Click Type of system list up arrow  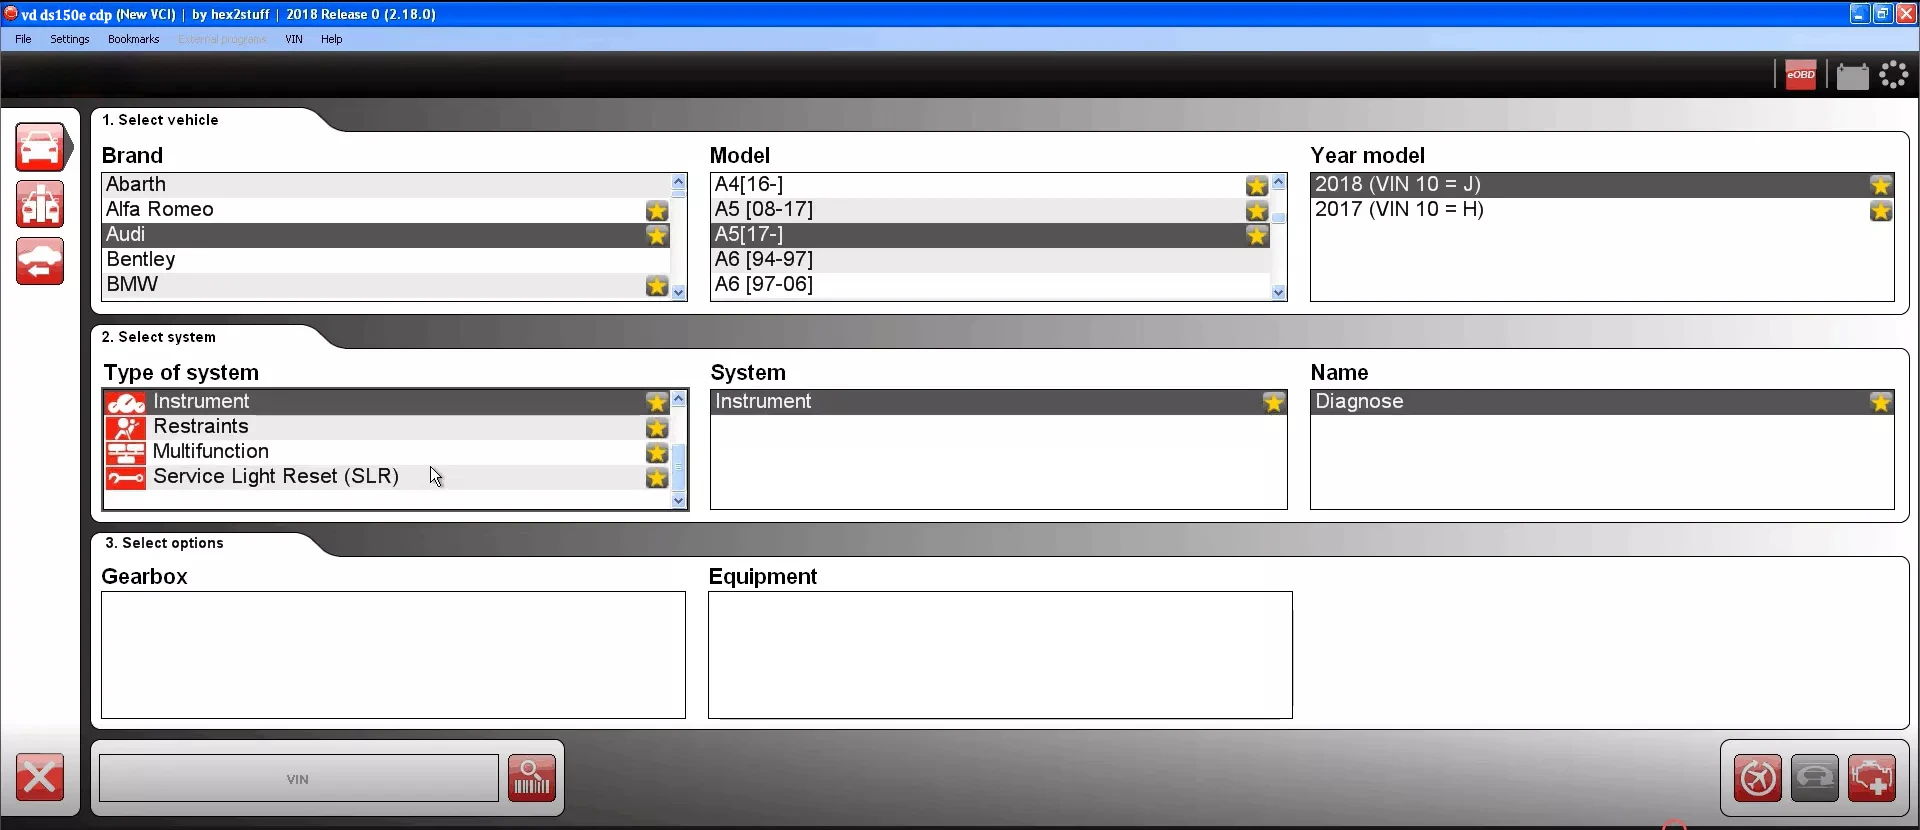679,399
